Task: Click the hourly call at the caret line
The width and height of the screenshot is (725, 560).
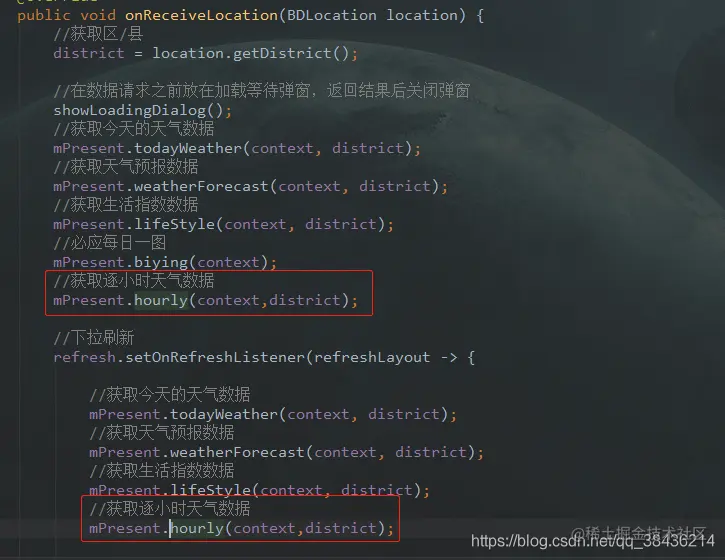Action: (x=197, y=528)
